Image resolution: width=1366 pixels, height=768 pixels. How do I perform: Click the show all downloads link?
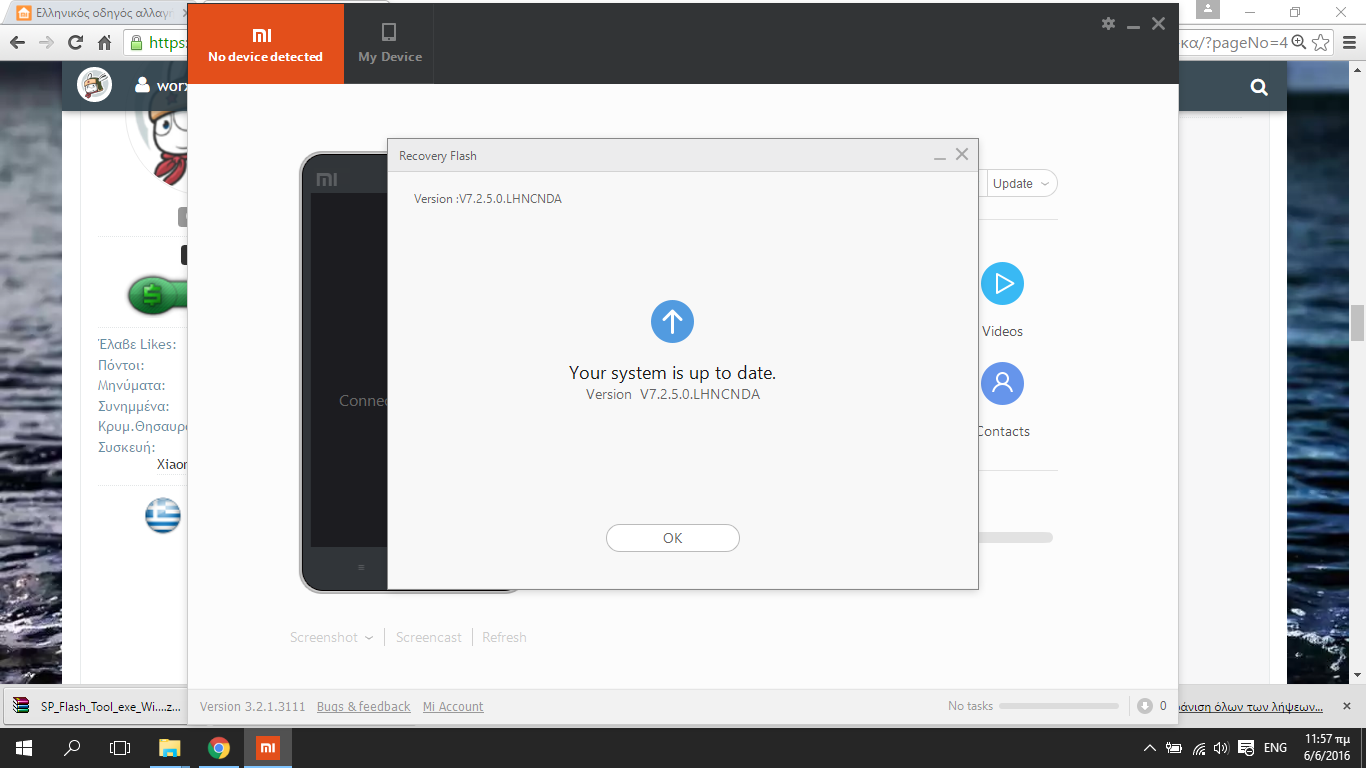point(1251,706)
